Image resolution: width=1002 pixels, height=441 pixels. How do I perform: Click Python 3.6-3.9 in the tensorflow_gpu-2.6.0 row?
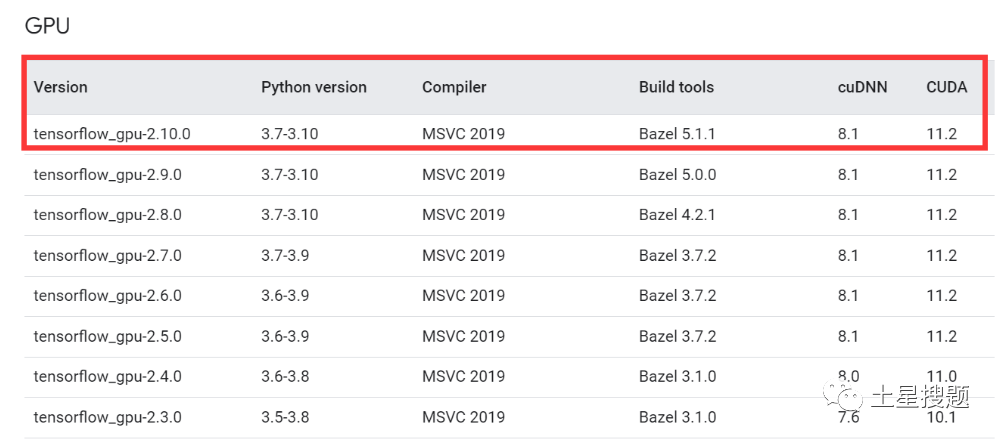tap(285, 296)
